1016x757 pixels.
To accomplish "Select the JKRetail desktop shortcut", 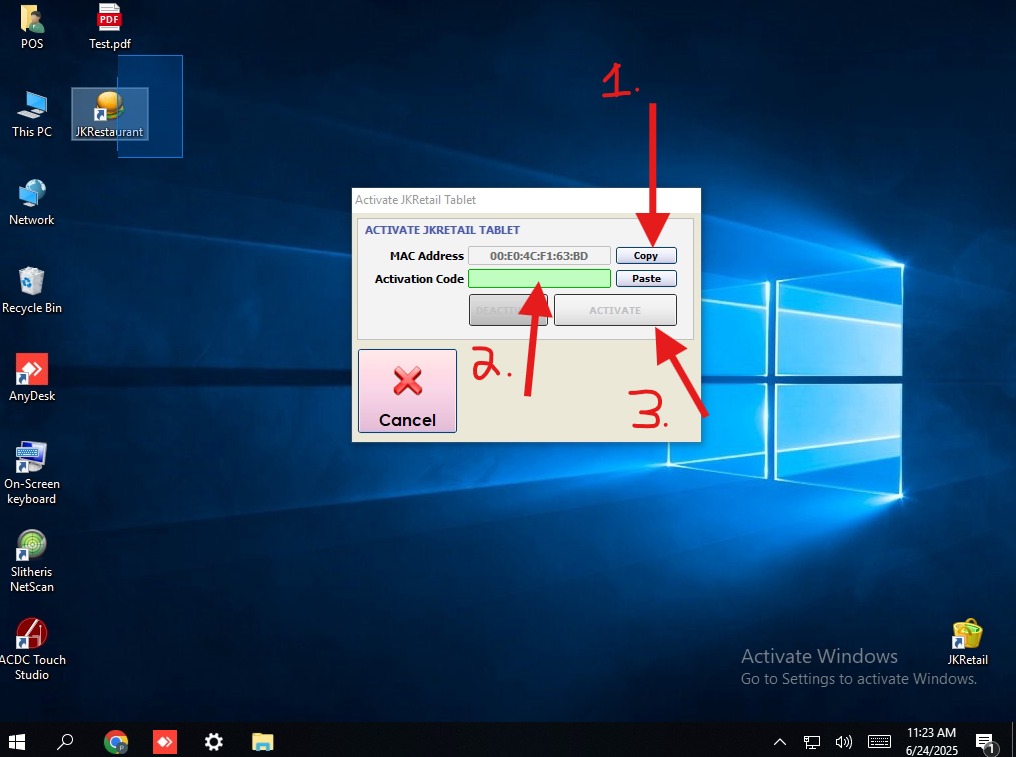I will pyautogui.click(x=967, y=642).
